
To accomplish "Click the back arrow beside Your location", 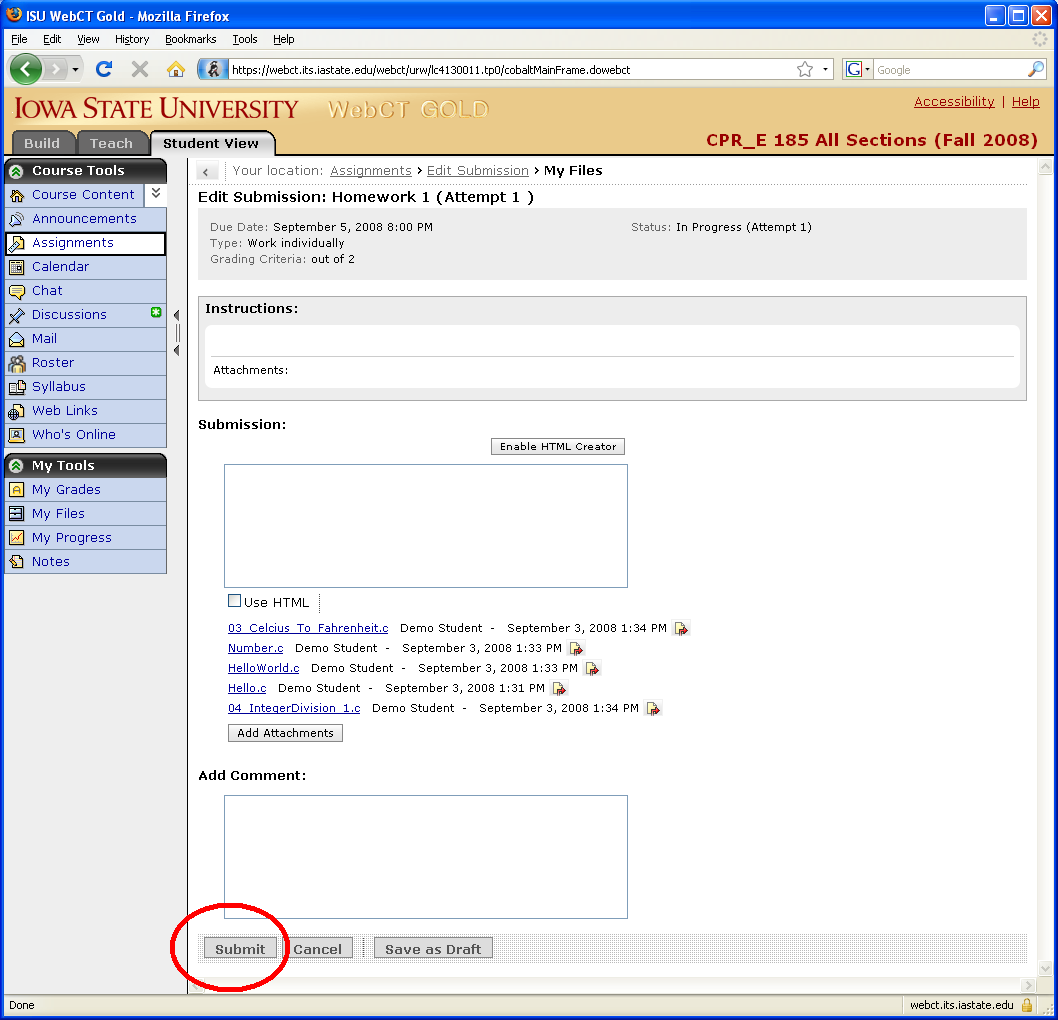I will point(208,172).
